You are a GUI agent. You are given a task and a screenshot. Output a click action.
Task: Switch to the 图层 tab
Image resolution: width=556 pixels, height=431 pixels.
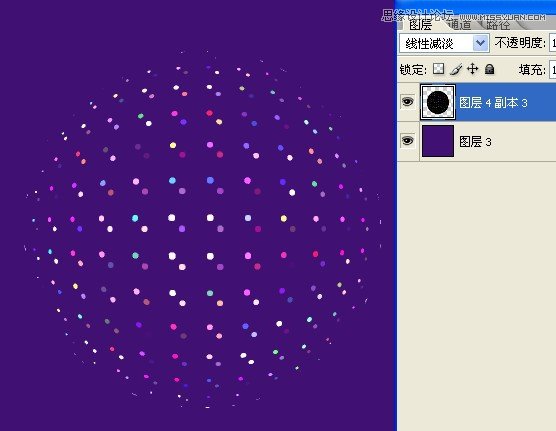tap(421, 24)
